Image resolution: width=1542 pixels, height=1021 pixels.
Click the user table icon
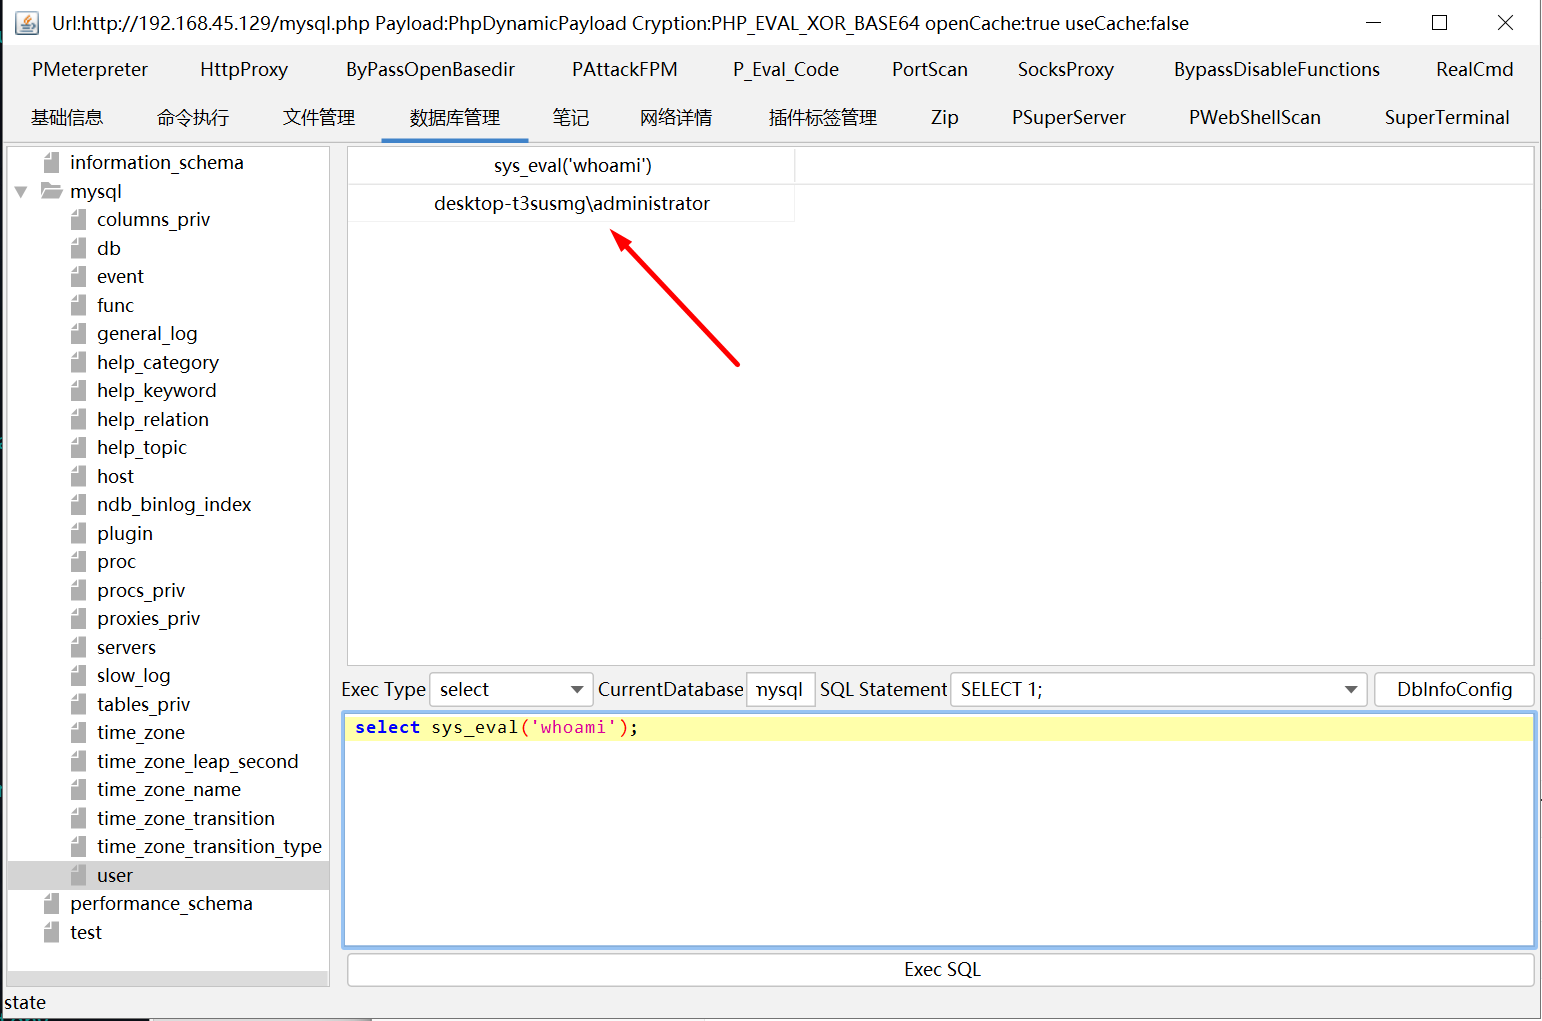79,875
